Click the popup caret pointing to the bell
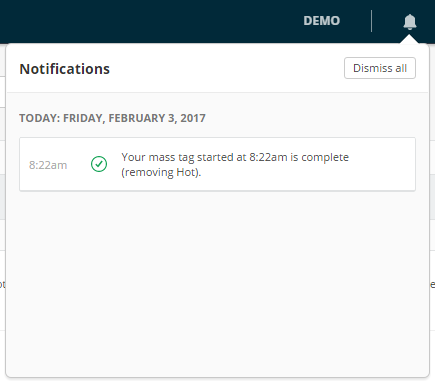The width and height of the screenshot is (435, 385). click(410, 39)
